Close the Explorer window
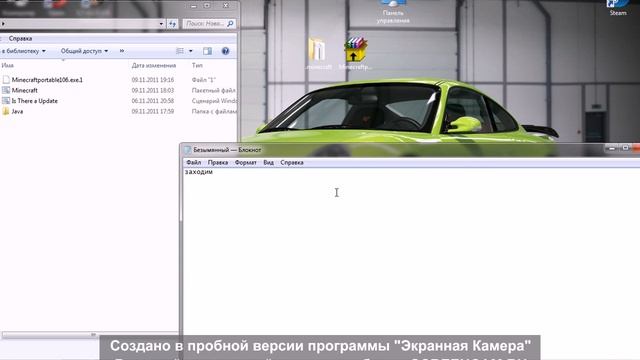This screenshot has width=640, height=360. pyautogui.click(x=226, y=6)
